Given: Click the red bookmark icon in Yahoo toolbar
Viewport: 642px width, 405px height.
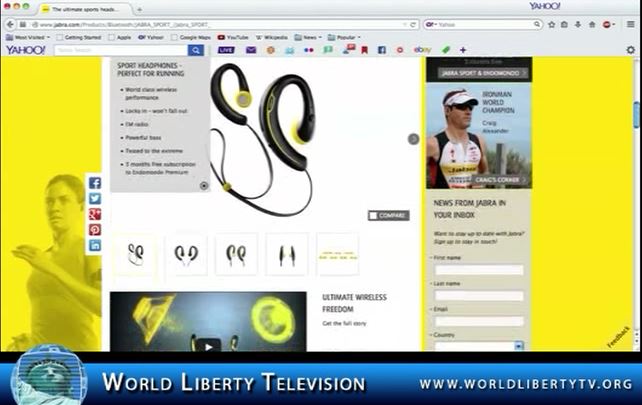Looking at the screenshot, I should coord(364,50).
